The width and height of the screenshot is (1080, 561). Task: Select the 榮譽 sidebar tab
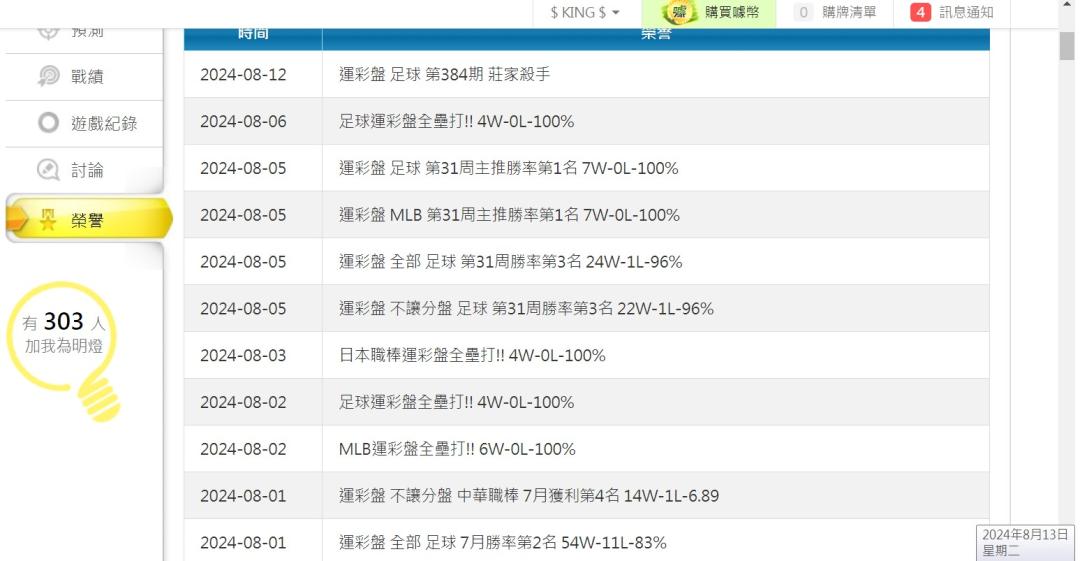[x=88, y=220]
